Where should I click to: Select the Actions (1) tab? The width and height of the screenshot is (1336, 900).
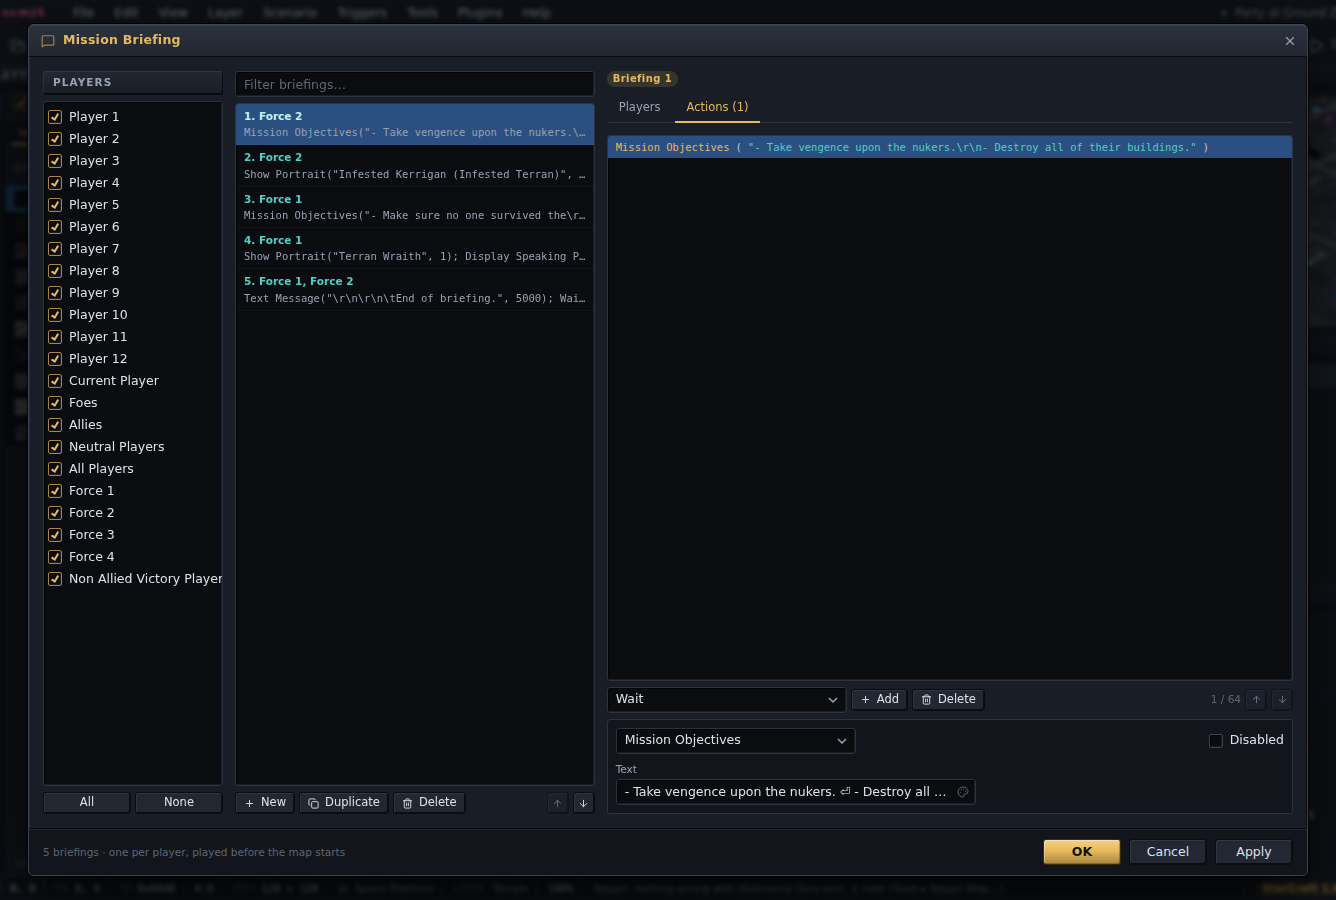pyautogui.click(x=717, y=107)
